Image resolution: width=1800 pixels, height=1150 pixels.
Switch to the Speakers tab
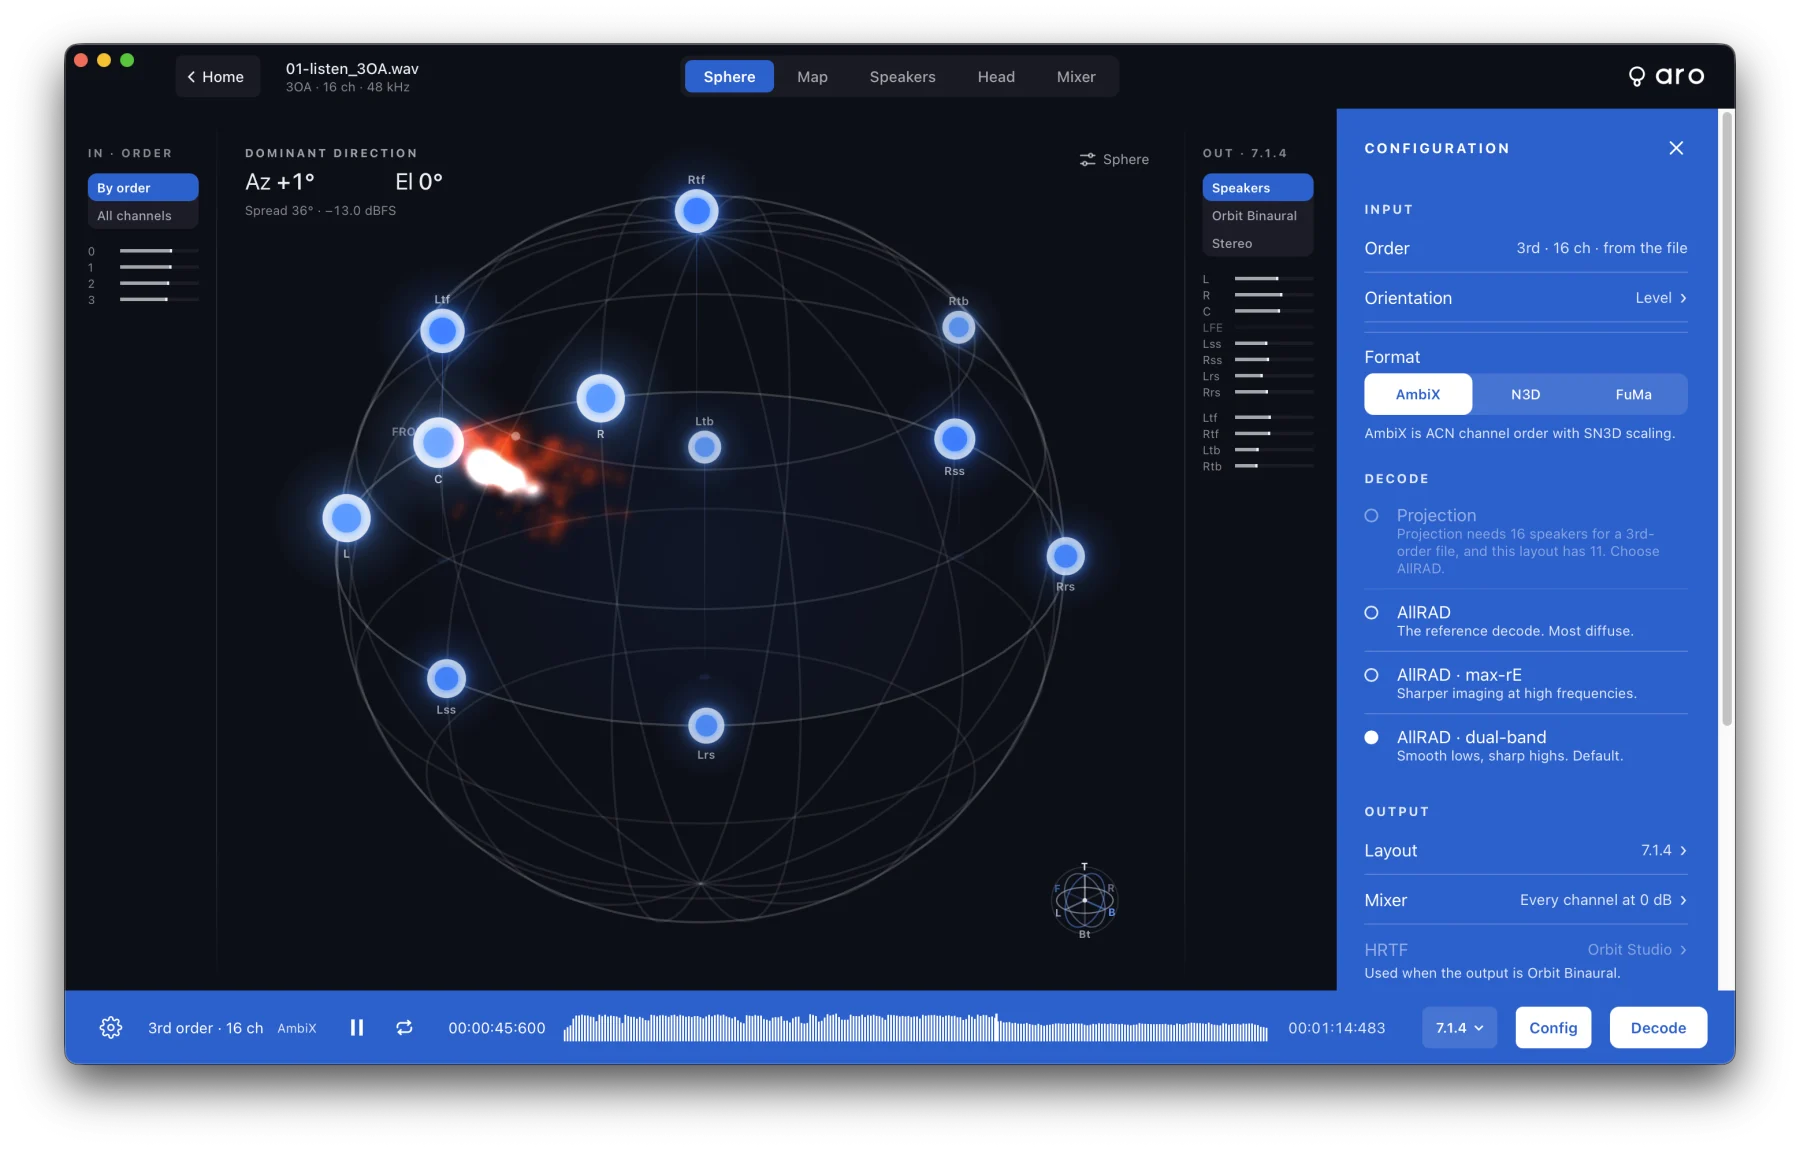[902, 77]
